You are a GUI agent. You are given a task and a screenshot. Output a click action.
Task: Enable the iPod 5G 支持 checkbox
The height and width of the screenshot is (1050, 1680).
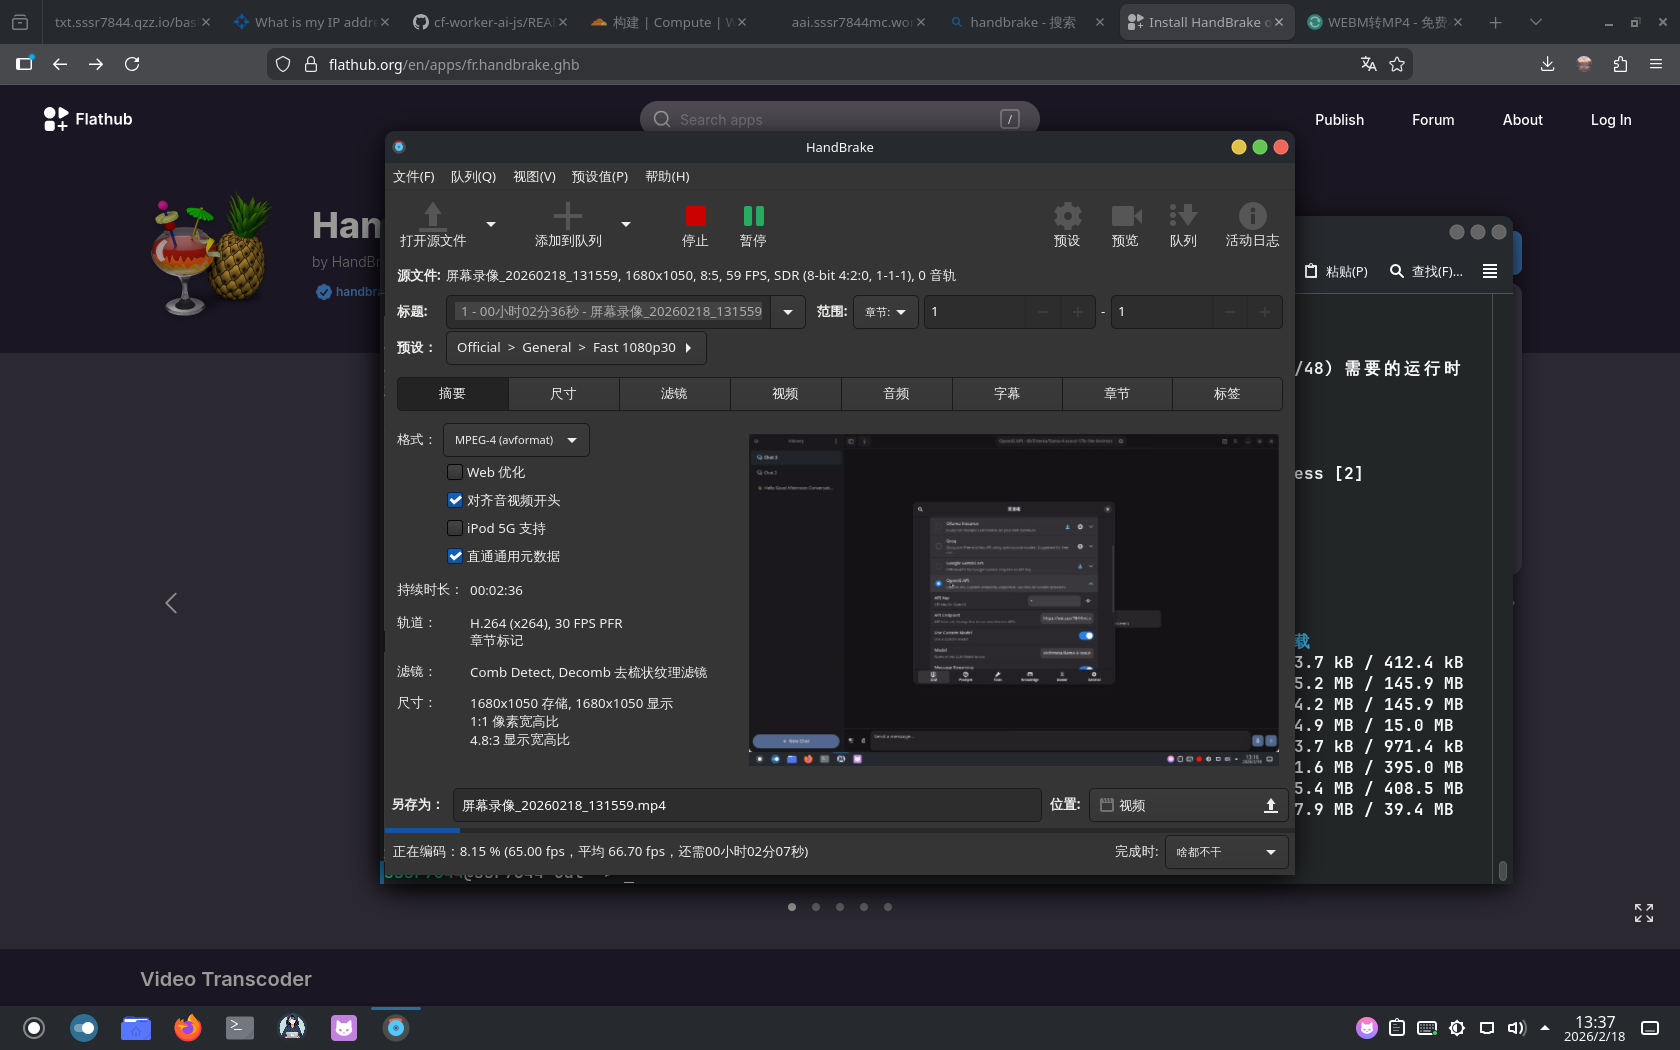click(x=455, y=528)
